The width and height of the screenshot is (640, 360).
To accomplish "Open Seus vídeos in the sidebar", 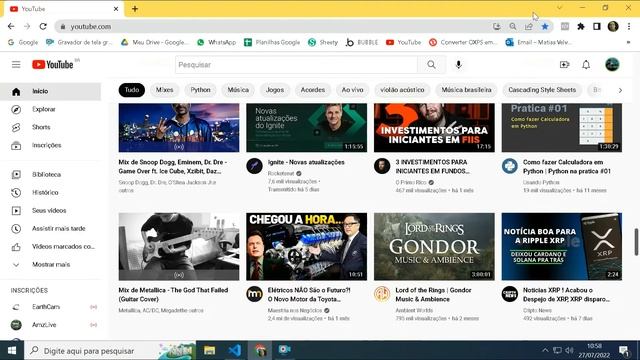I will coord(51,211).
